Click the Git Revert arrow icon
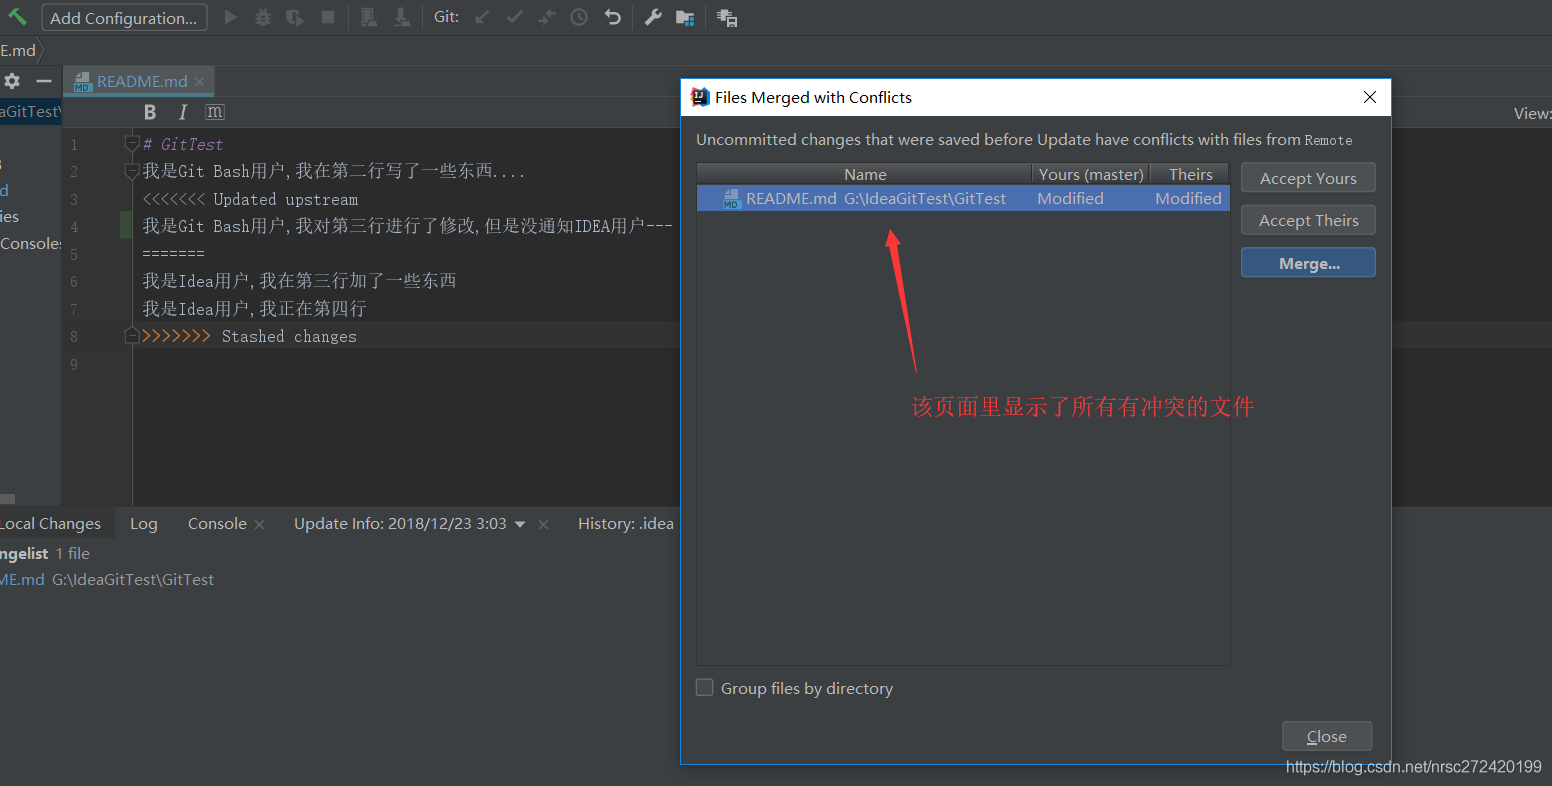 (x=612, y=17)
